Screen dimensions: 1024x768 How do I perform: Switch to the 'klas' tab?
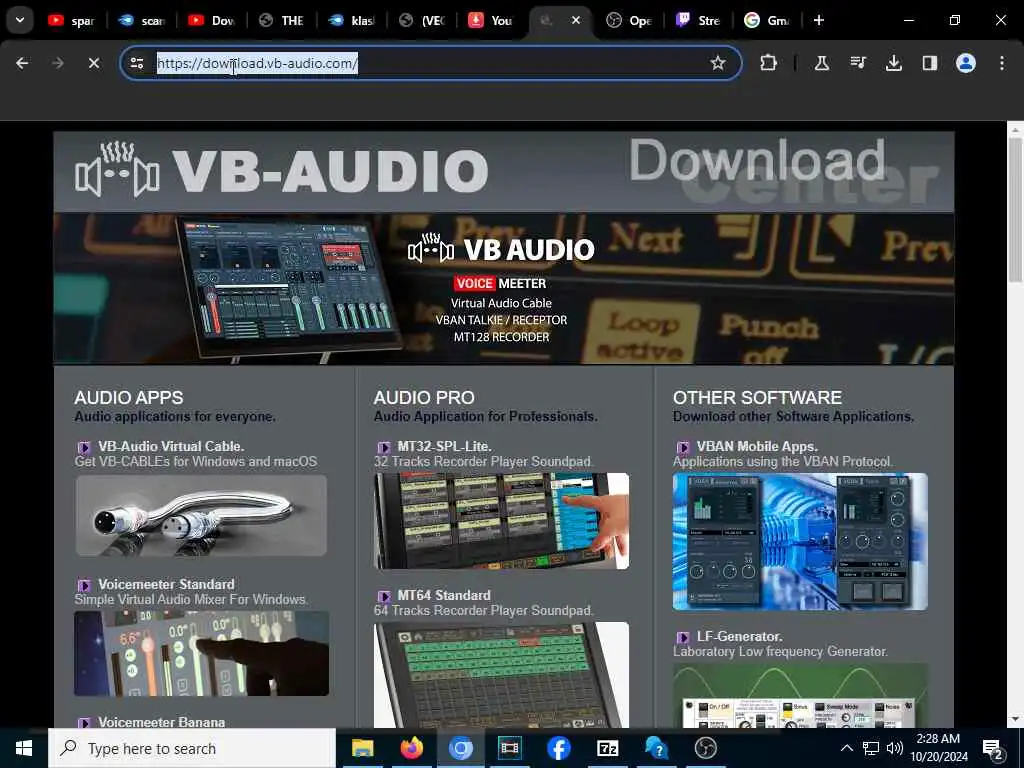point(351,20)
